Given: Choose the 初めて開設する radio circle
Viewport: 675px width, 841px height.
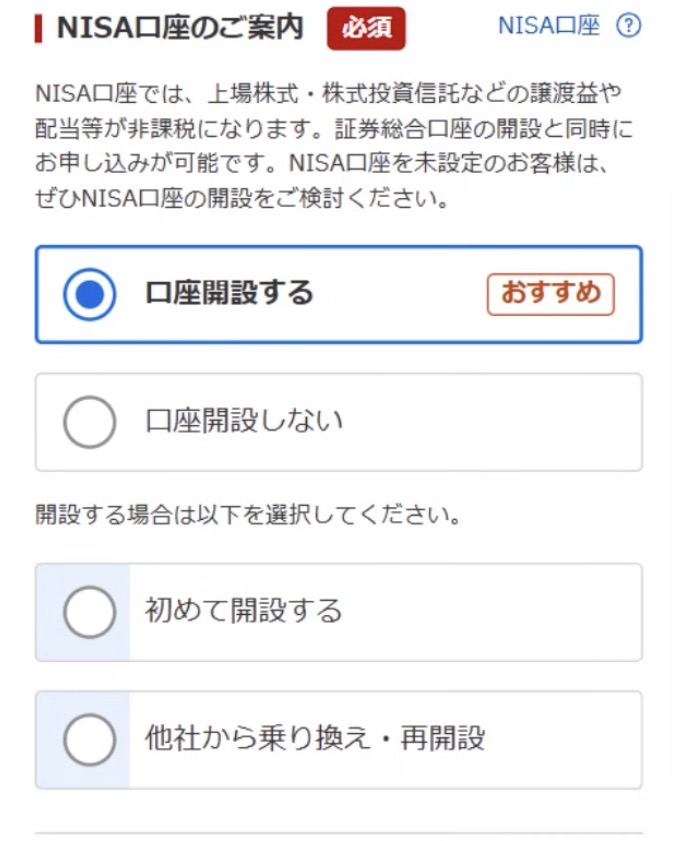Looking at the screenshot, I should click(x=90, y=612).
